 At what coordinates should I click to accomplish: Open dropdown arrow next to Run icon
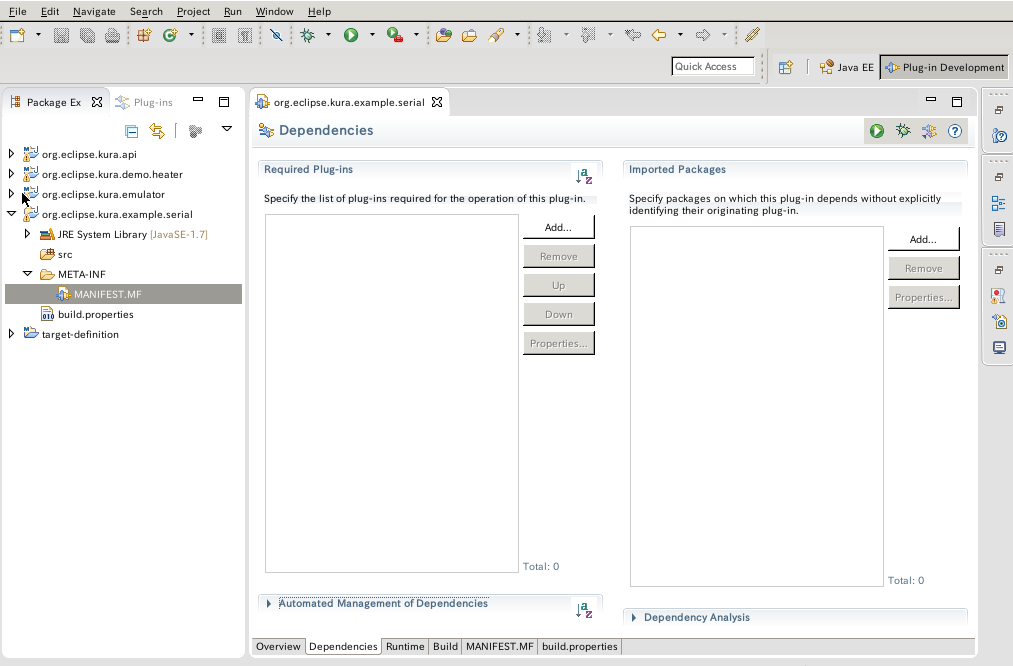tap(372, 35)
